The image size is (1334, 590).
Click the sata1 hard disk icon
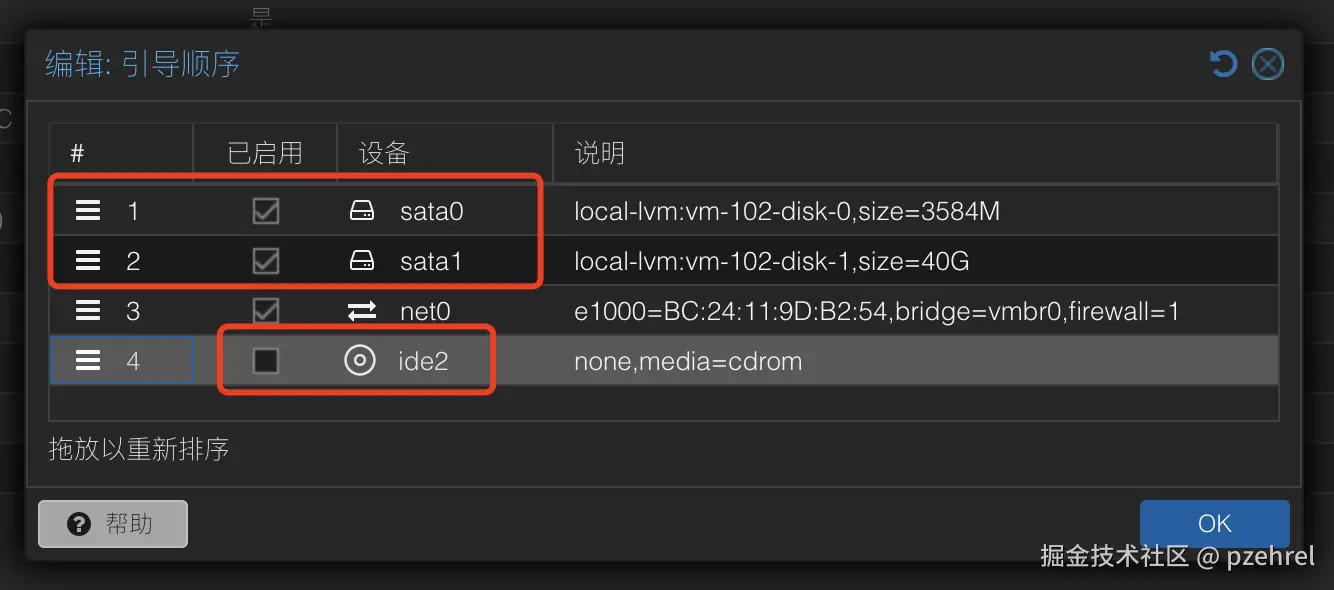click(x=361, y=261)
